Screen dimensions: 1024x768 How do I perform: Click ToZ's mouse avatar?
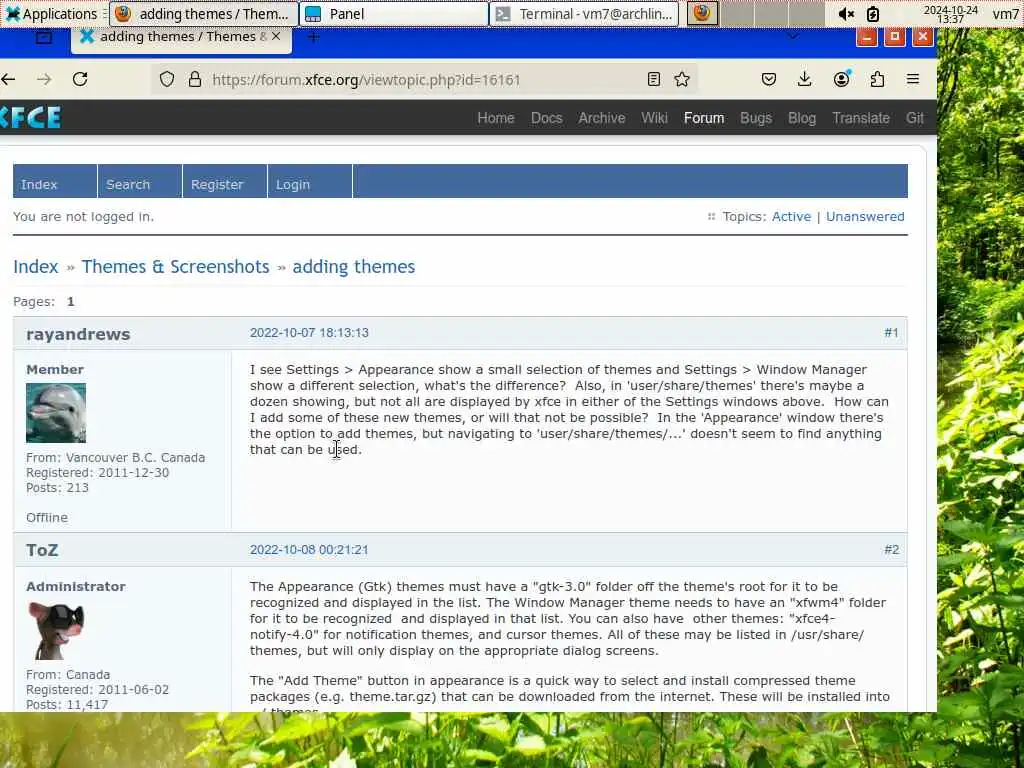(56, 630)
